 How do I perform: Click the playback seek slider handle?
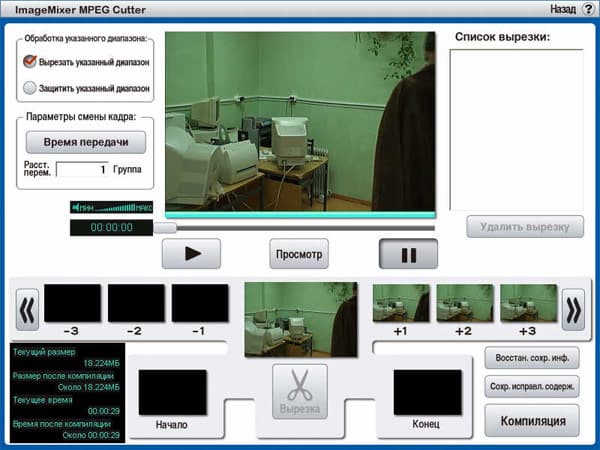pos(165,228)
